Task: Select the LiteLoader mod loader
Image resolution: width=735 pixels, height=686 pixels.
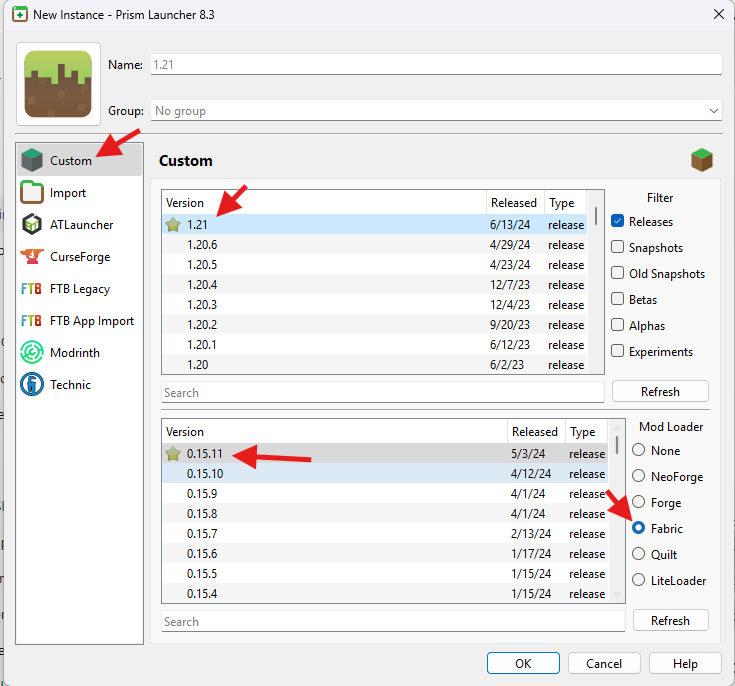Action: coord(638,580)
